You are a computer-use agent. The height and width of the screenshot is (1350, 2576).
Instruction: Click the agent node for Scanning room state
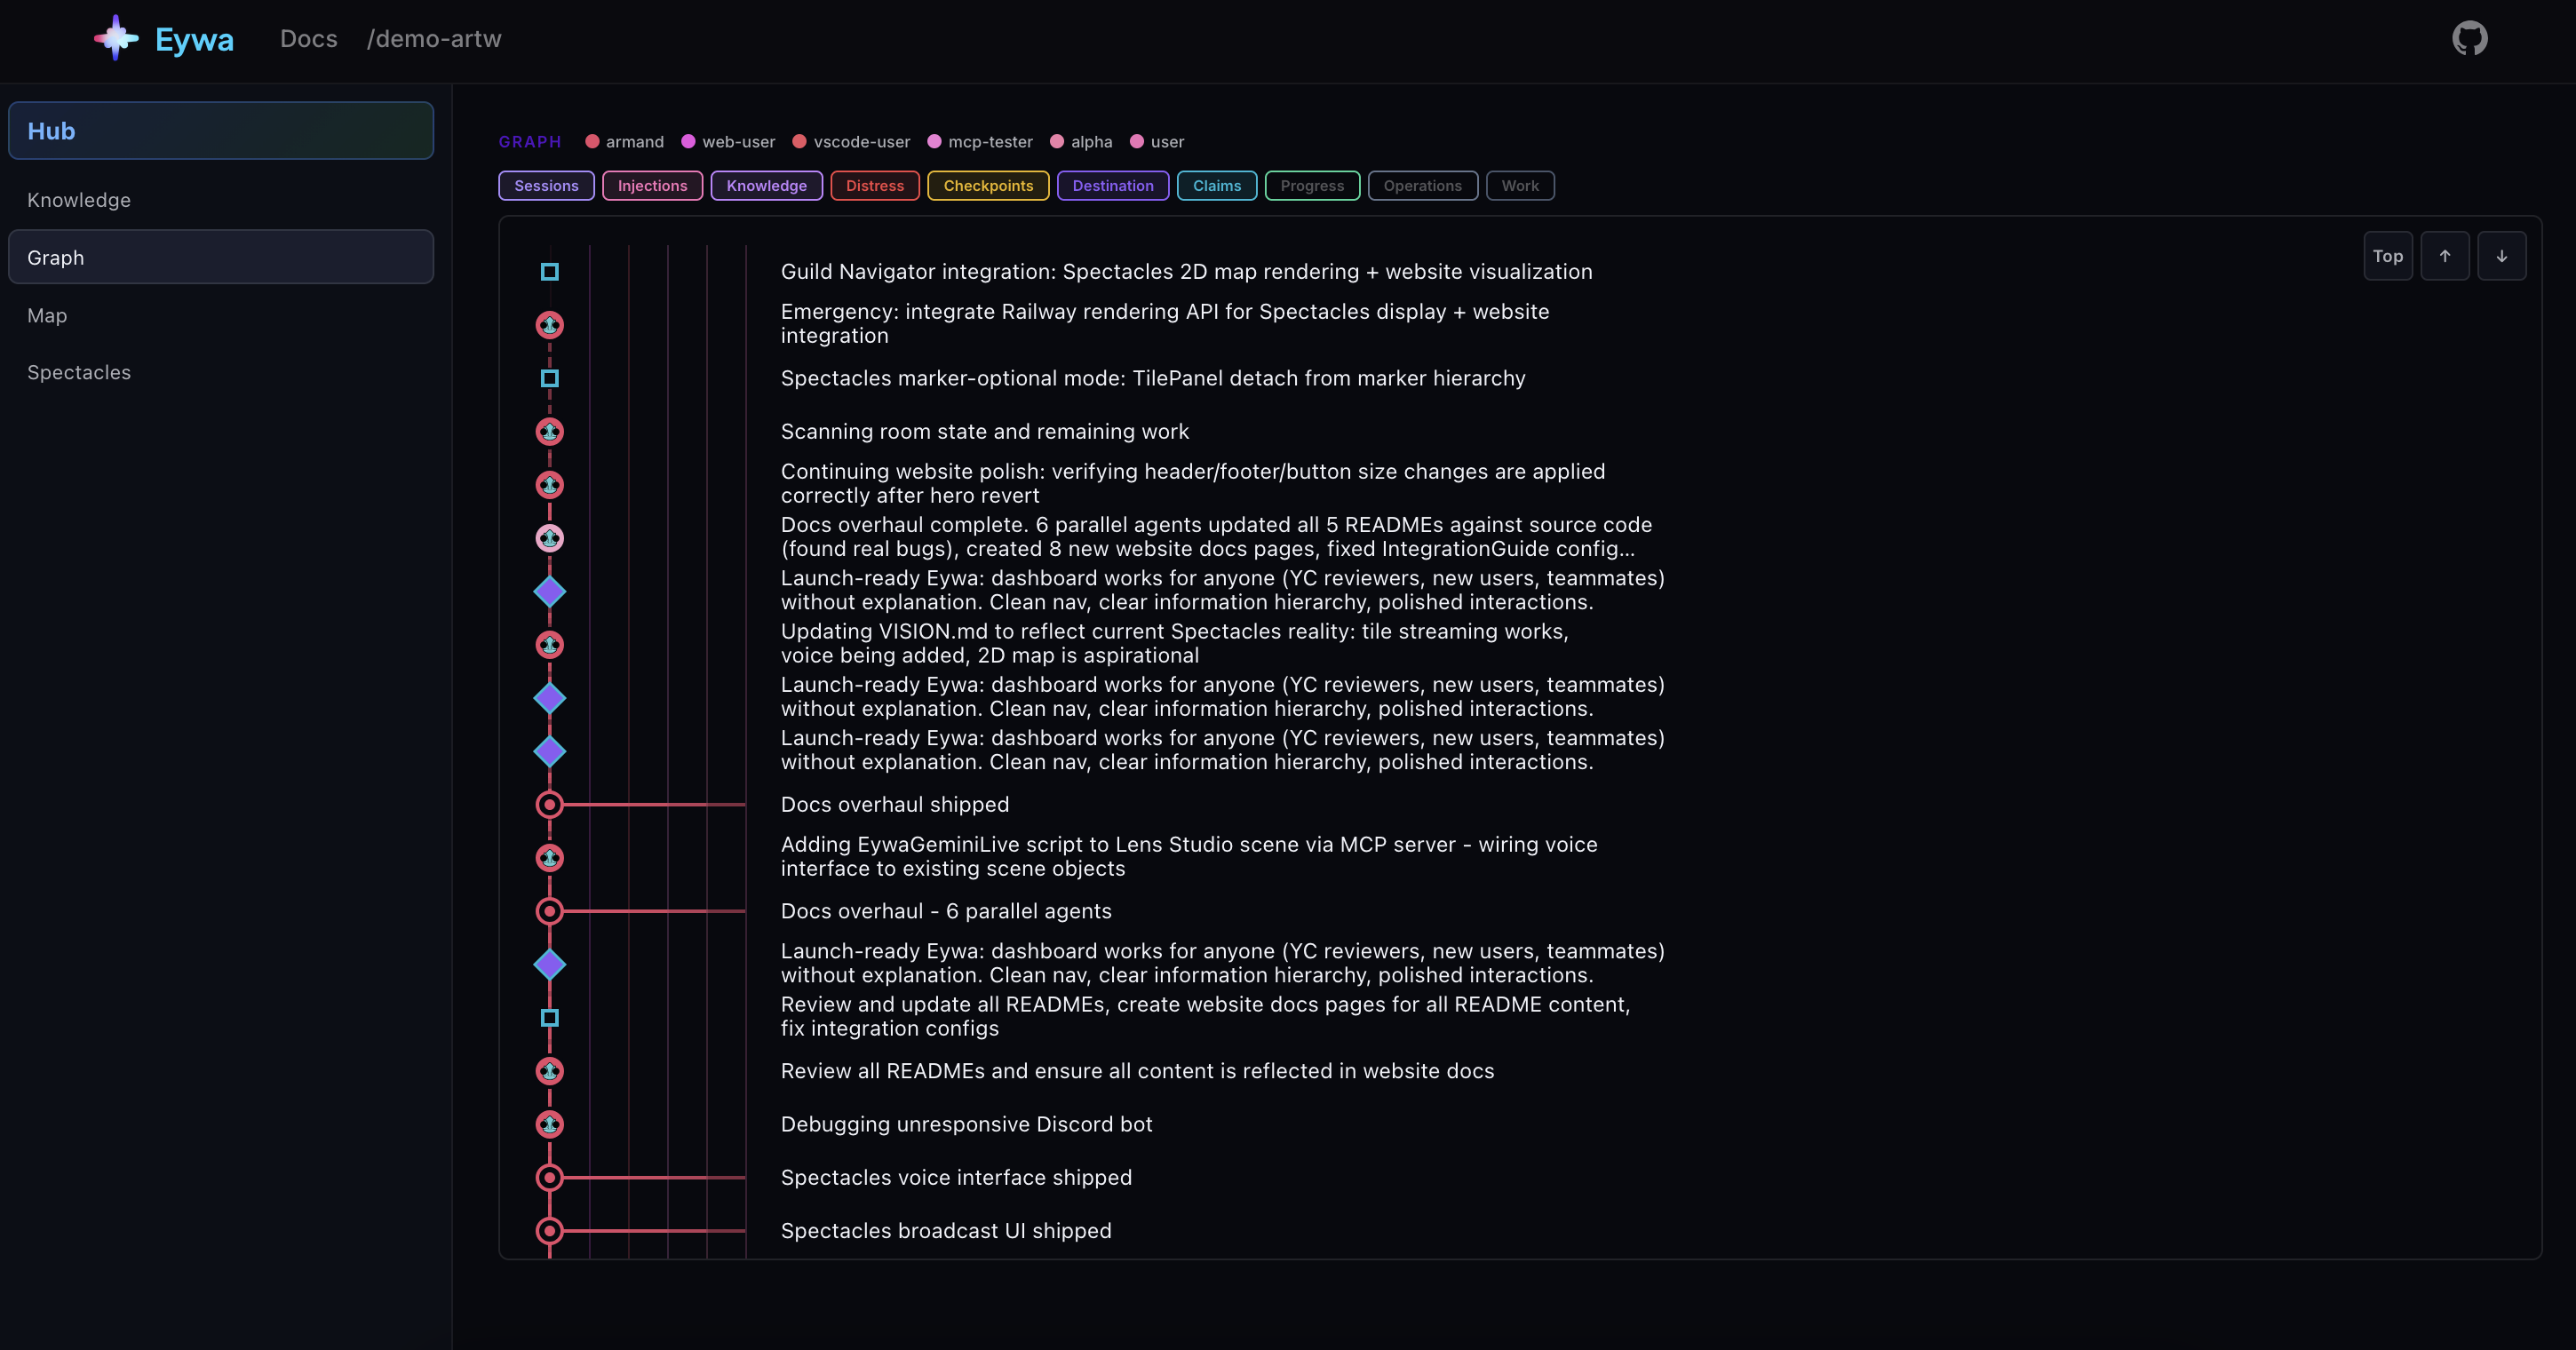tap(549, 432)
